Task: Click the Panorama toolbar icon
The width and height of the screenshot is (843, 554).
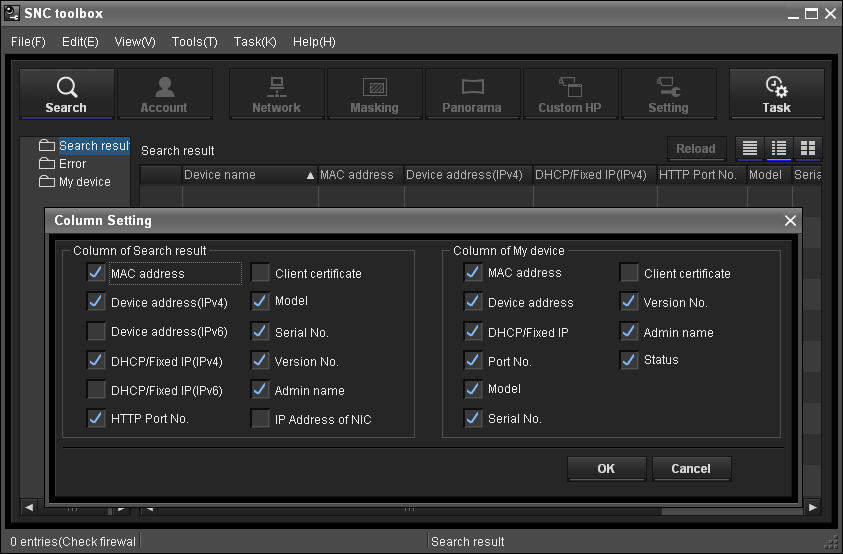Action: 472,94
